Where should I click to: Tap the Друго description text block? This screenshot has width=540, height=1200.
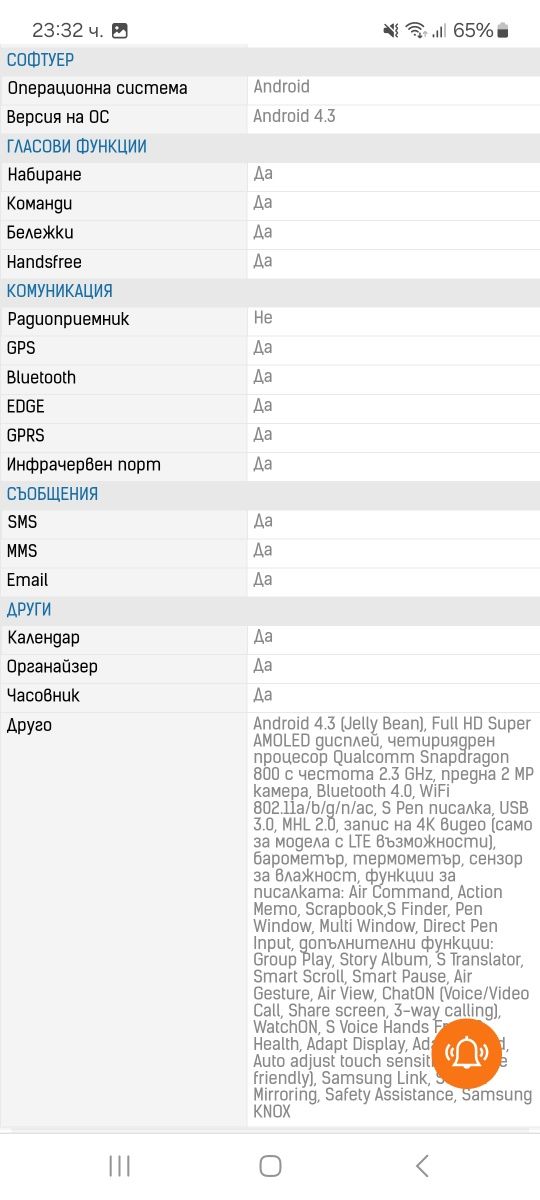point(393,917)
